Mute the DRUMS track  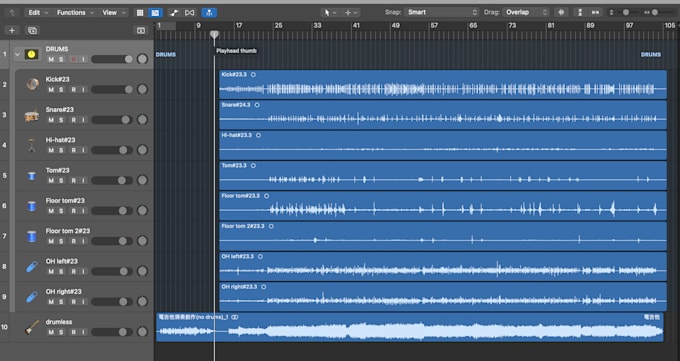pos(51,59)
